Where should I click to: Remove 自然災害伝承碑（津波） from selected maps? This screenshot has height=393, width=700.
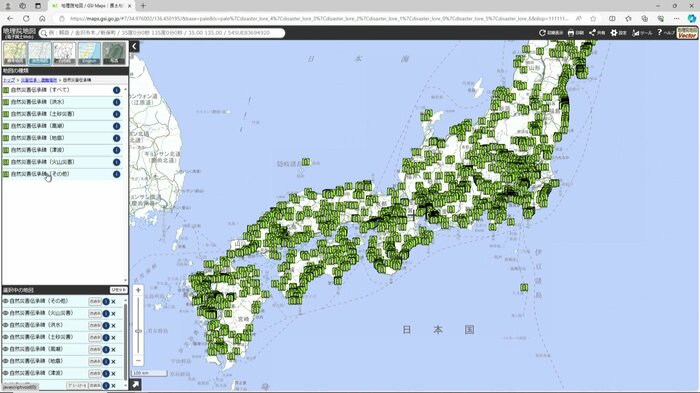coord(113,373)
